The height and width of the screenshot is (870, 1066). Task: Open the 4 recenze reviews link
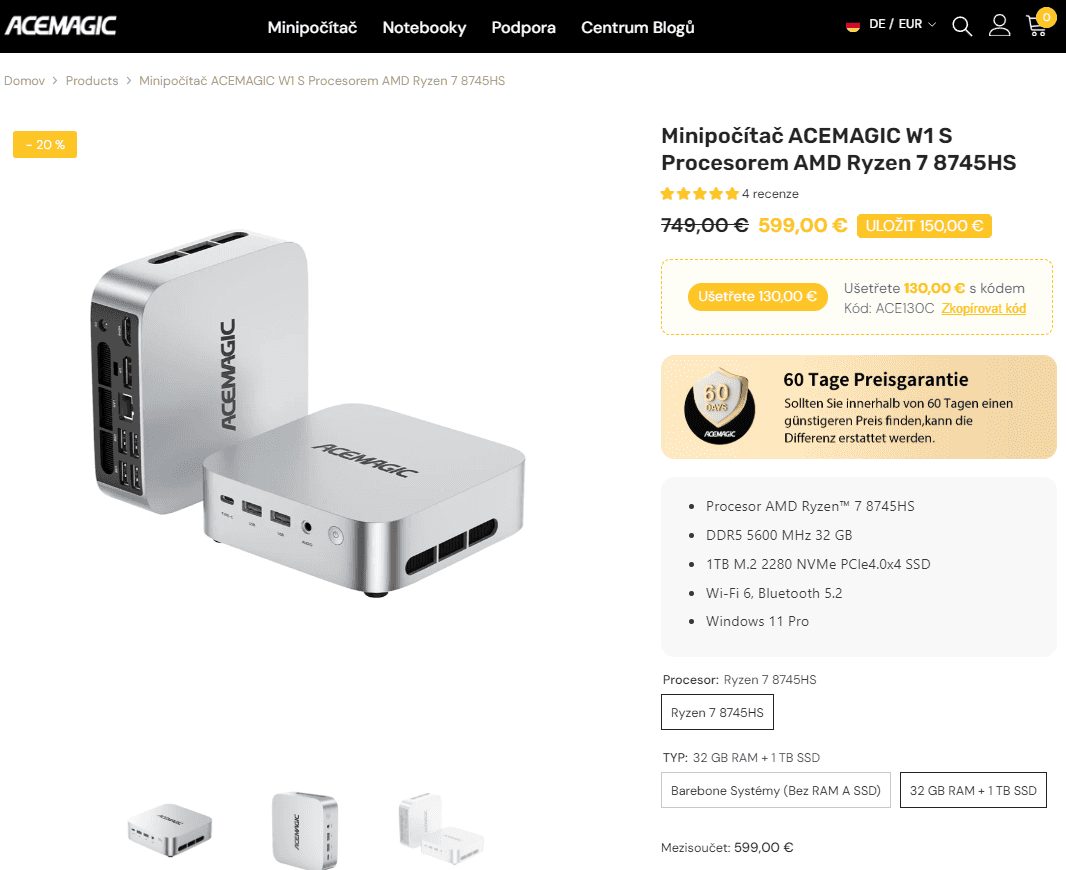770,194
